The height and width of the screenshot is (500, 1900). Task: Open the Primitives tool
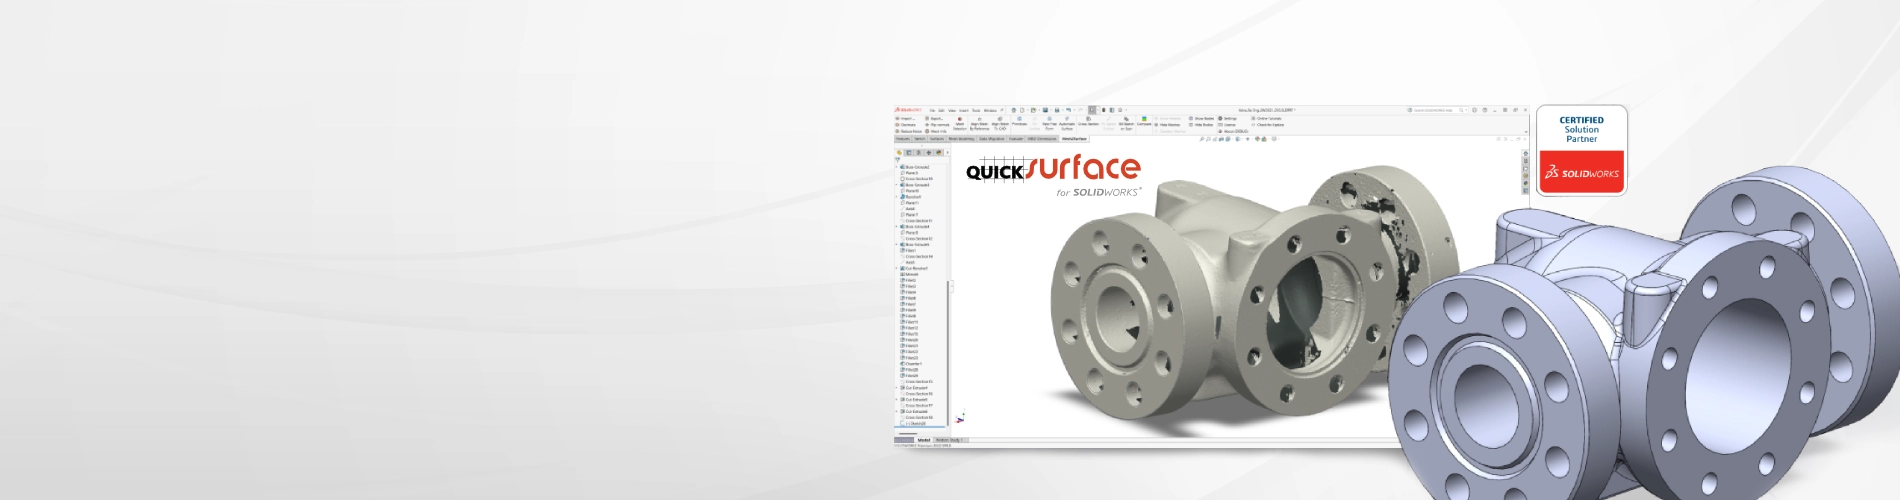[x=1019, y=121]
